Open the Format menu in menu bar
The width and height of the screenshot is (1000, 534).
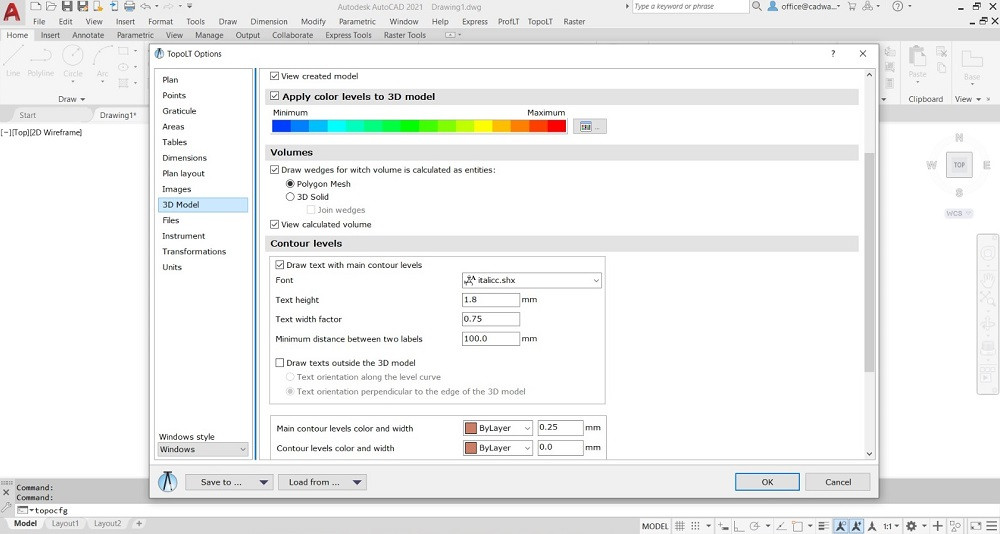coord(161,21)
